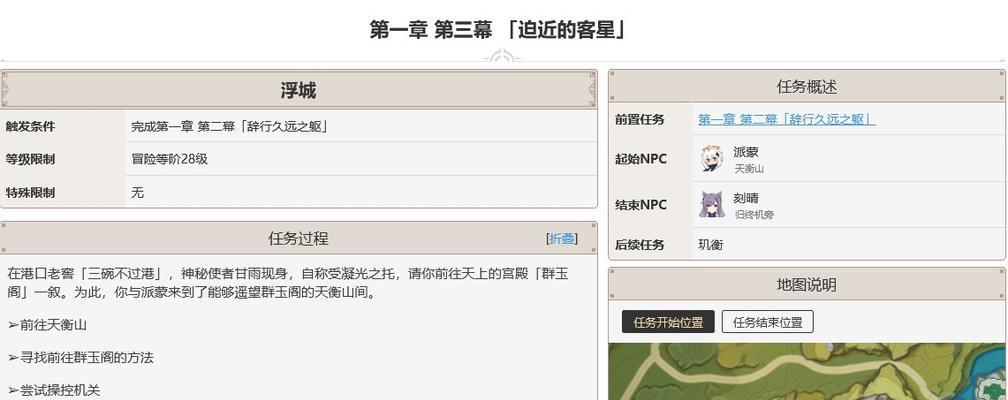Click the quest description paragraph about 甘雨
Viewport: 1008px width, 400px height.
coord(288,283)
